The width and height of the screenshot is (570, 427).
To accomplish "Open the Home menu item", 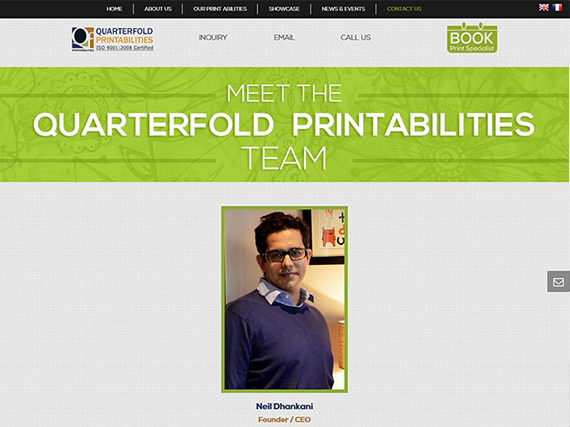I will point(114,9).
